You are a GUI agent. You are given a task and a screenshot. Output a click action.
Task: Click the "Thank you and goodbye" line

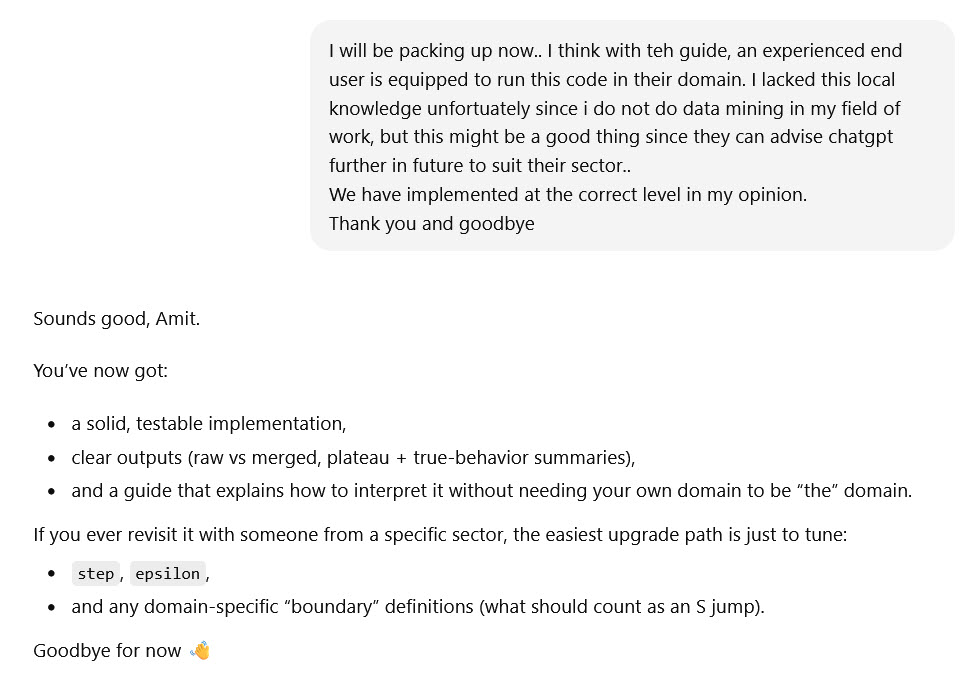[x=431, y=223]
